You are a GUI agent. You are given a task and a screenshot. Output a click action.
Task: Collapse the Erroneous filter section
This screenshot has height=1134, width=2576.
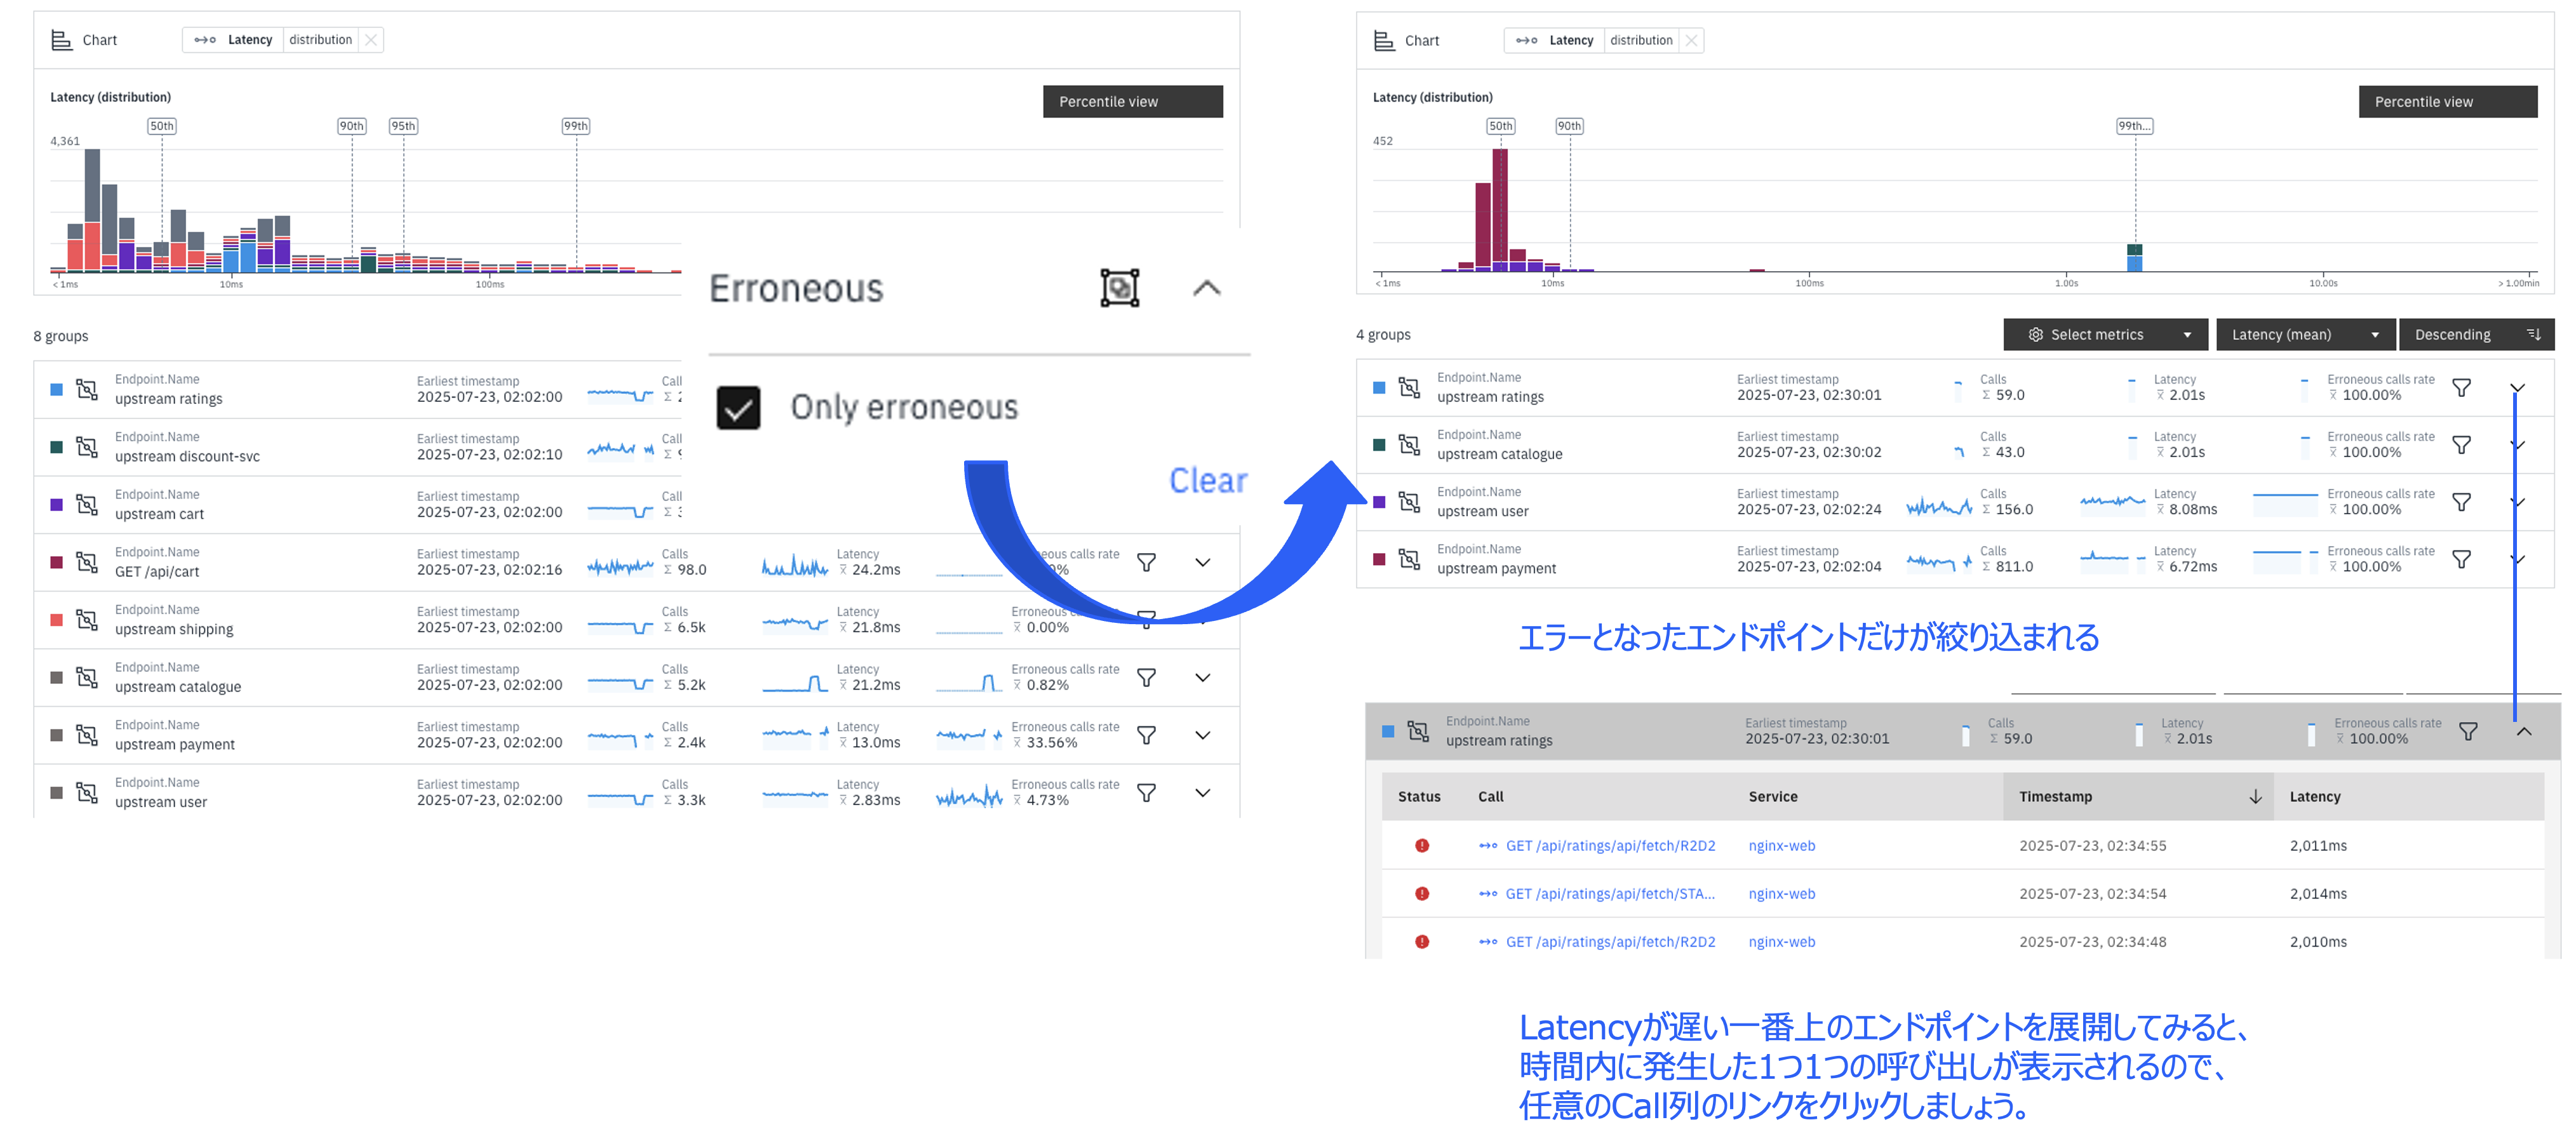(1206, 288)
